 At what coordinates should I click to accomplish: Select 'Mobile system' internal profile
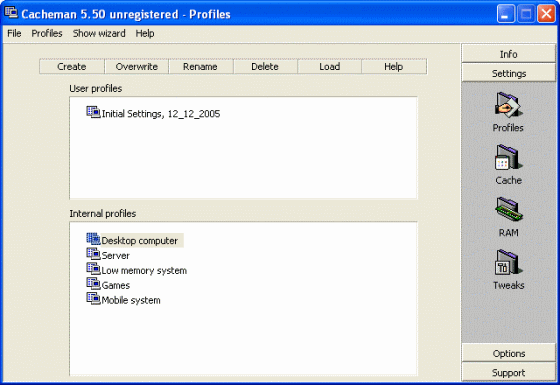pyautogui.click(x=131, y=300)
